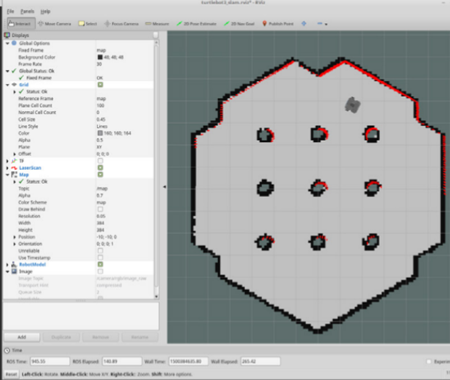Click the LaserScan red wave icon
Image resolution: width=450 pixels, height=380 pixels.
14,168
